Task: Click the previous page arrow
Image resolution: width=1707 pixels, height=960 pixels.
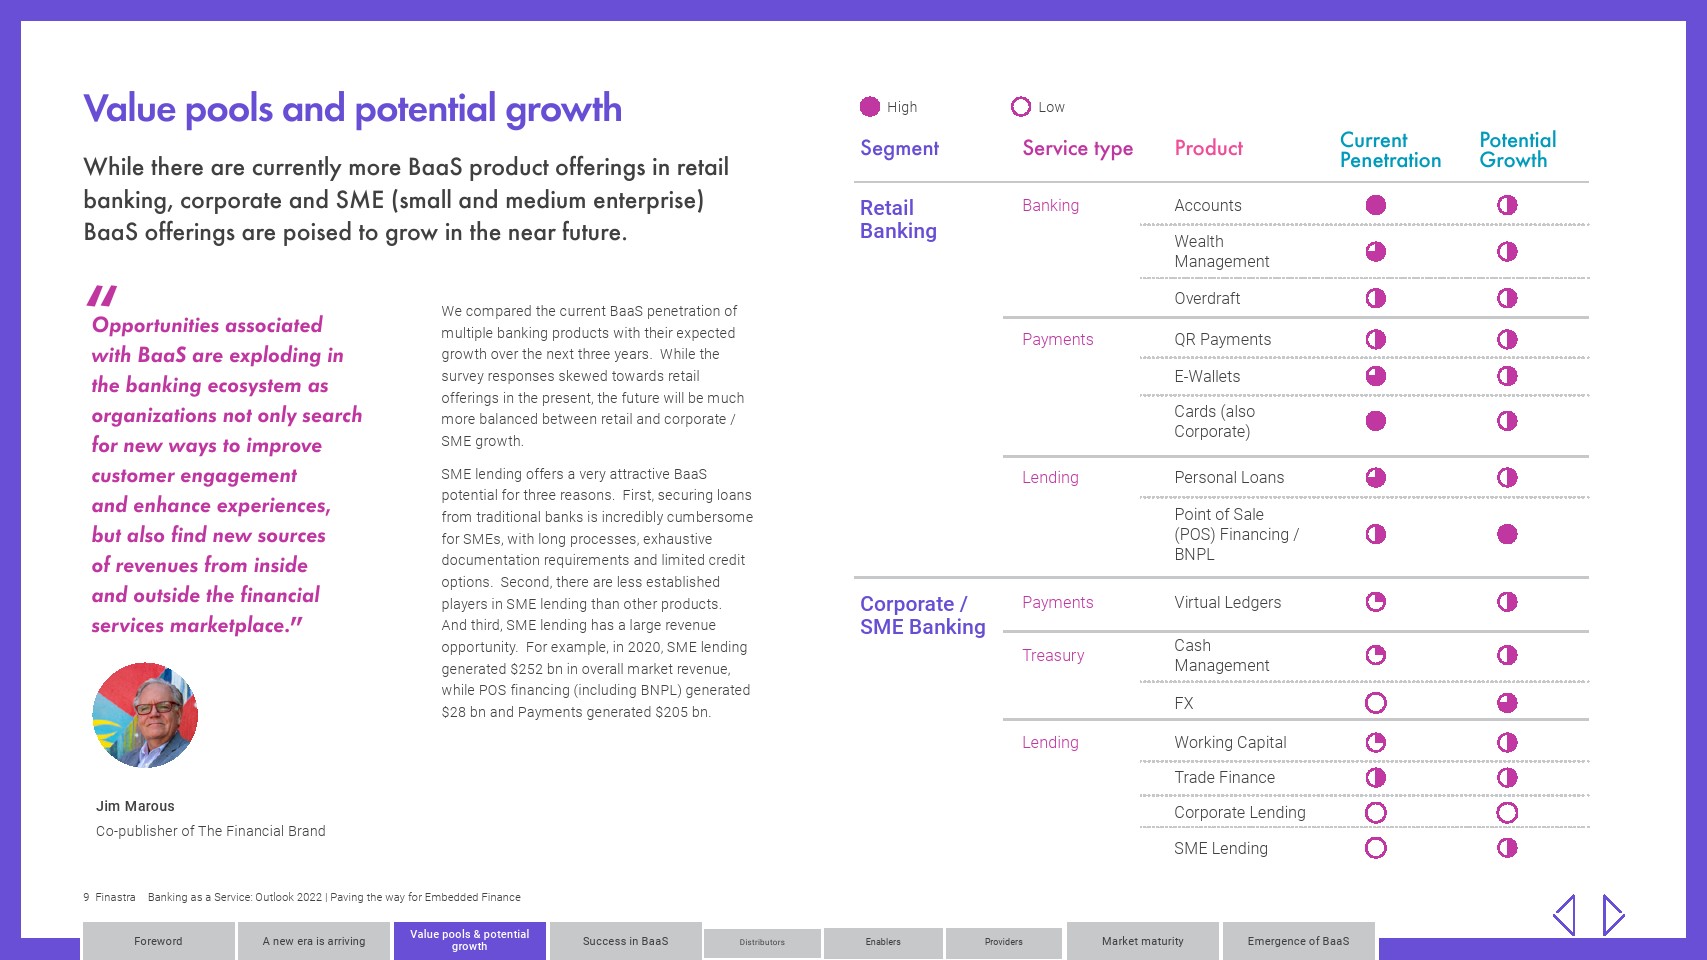Action: [1565, 915]
